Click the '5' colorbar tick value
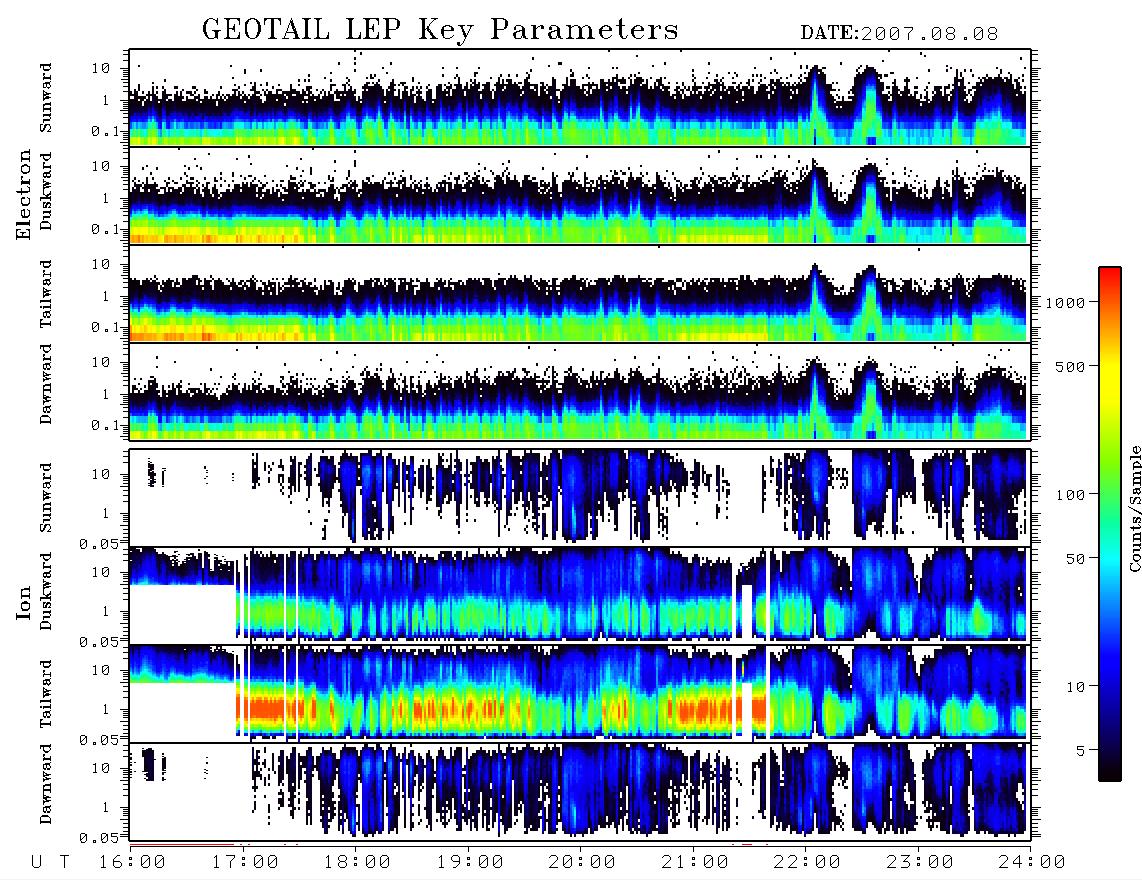 point(1081,751)
